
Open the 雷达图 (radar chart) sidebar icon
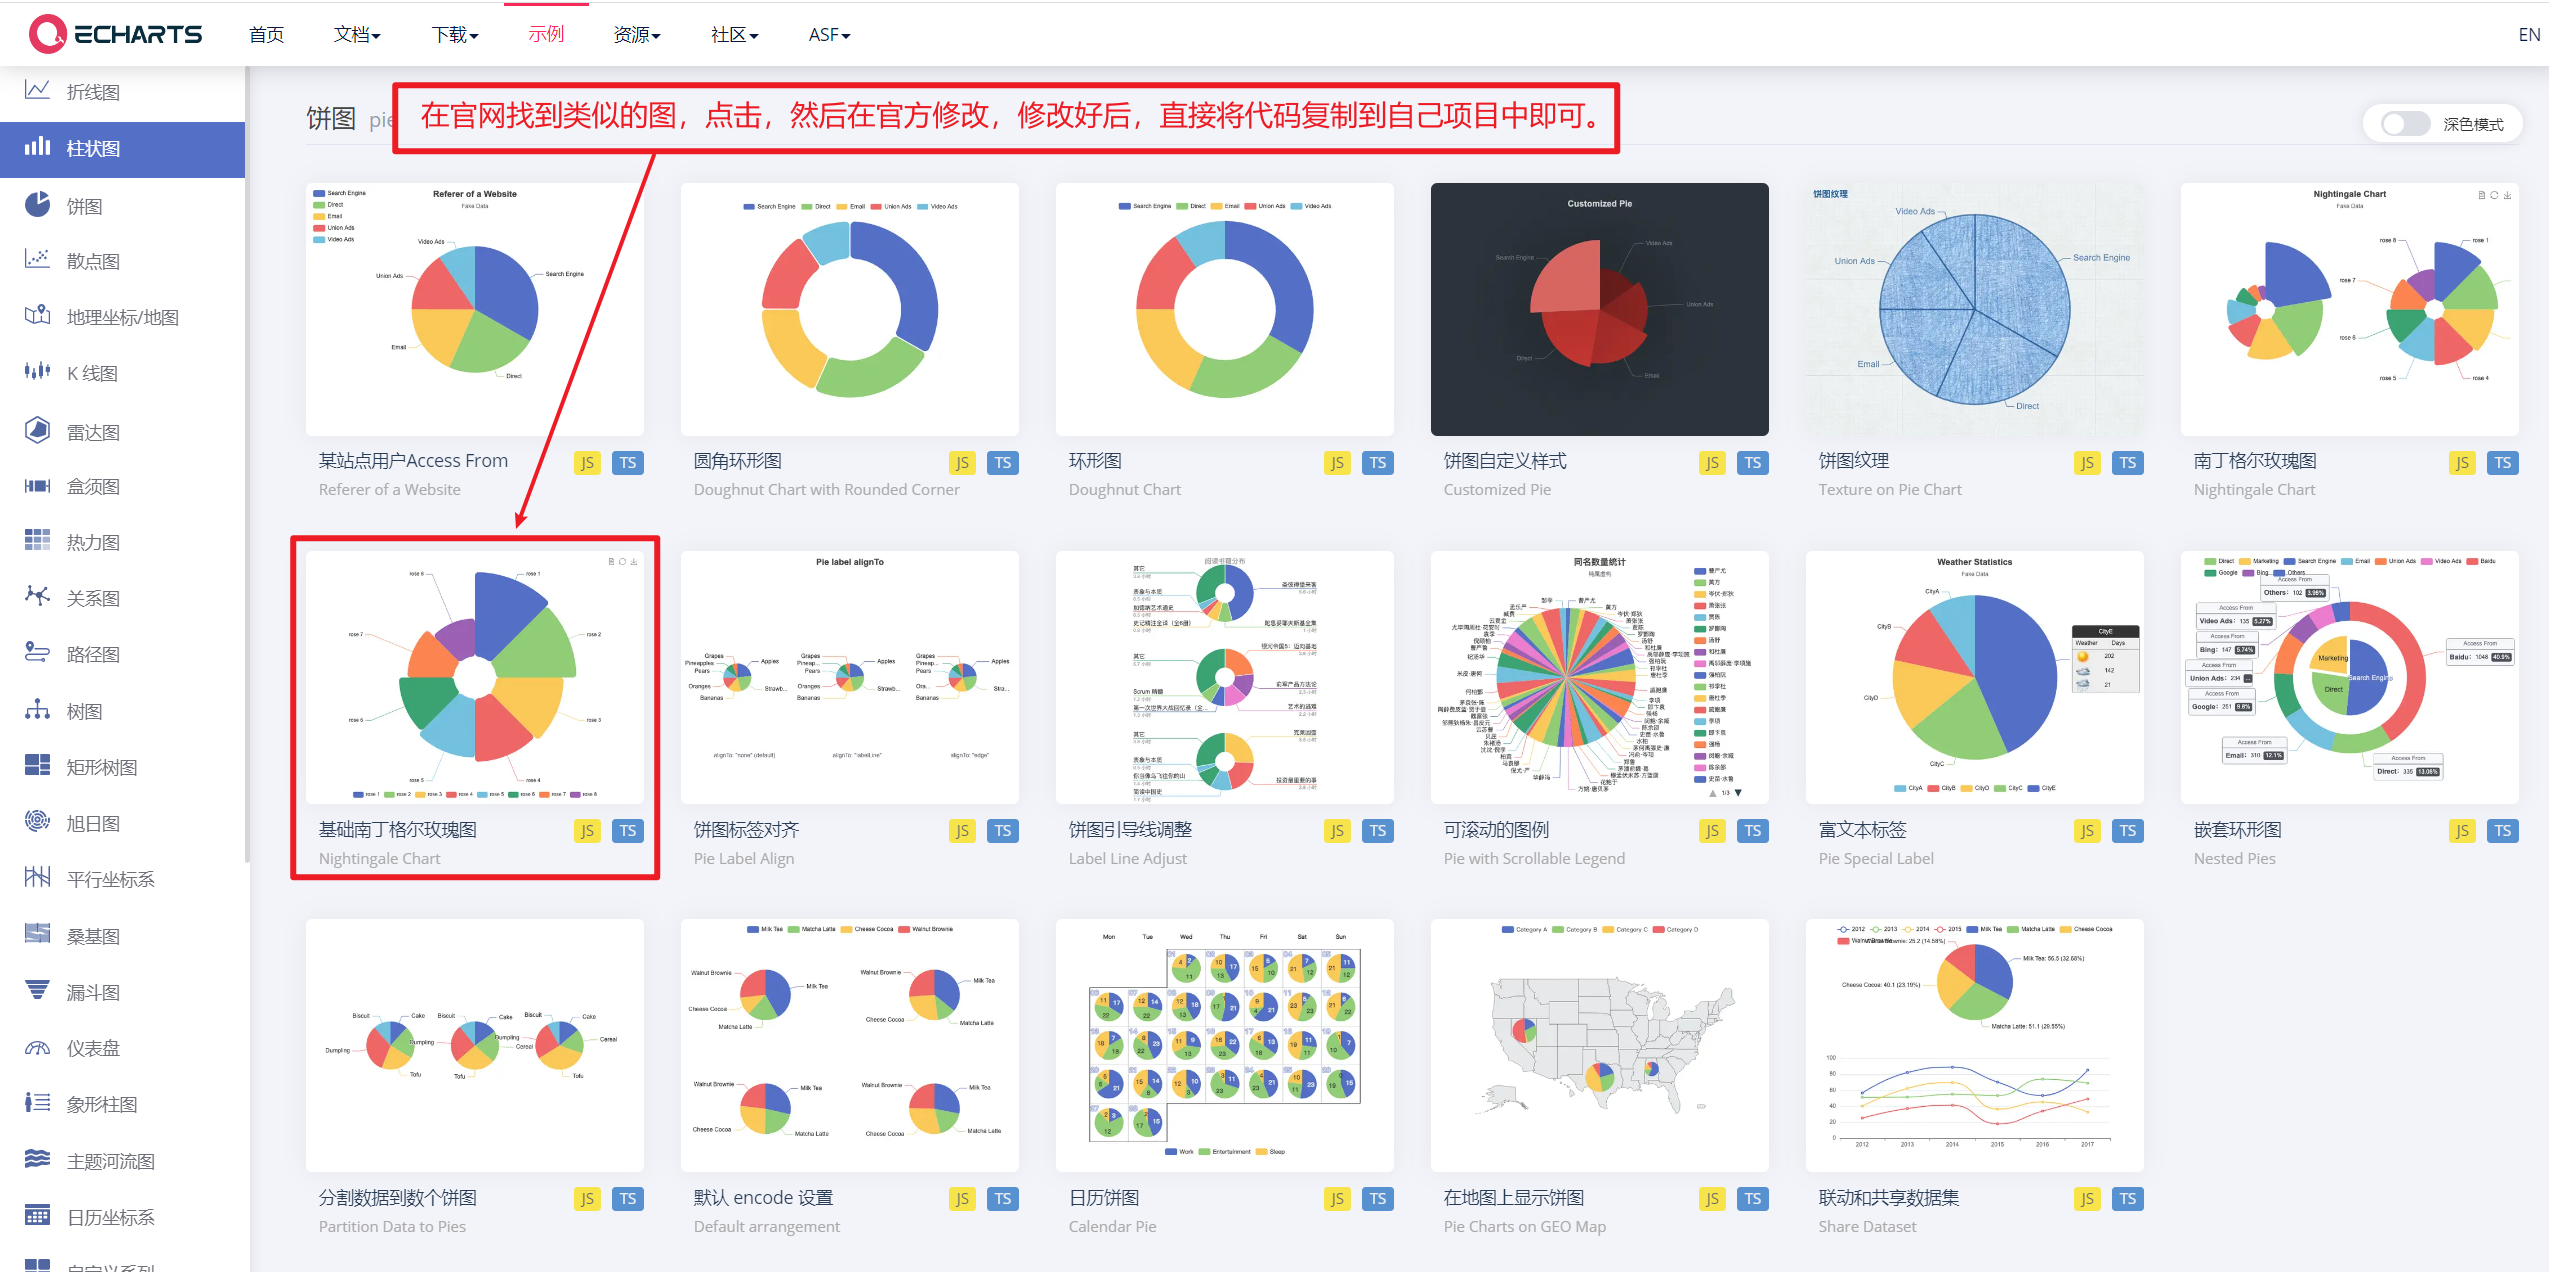tap(37, 430)
